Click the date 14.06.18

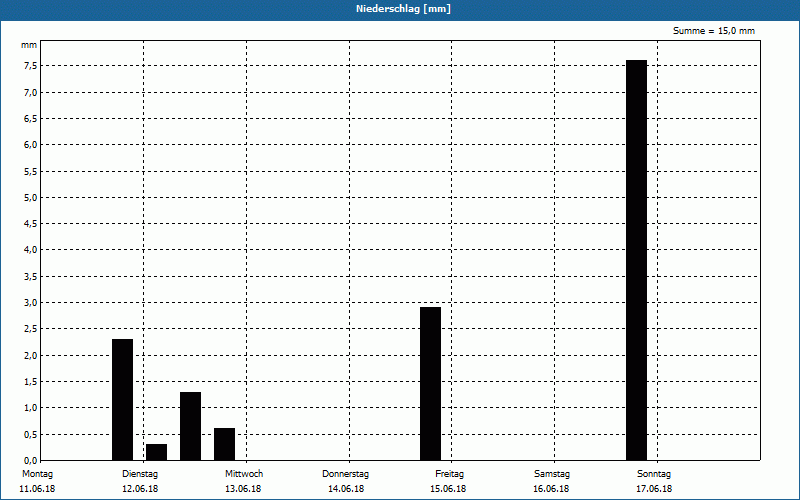coord(346,489)
